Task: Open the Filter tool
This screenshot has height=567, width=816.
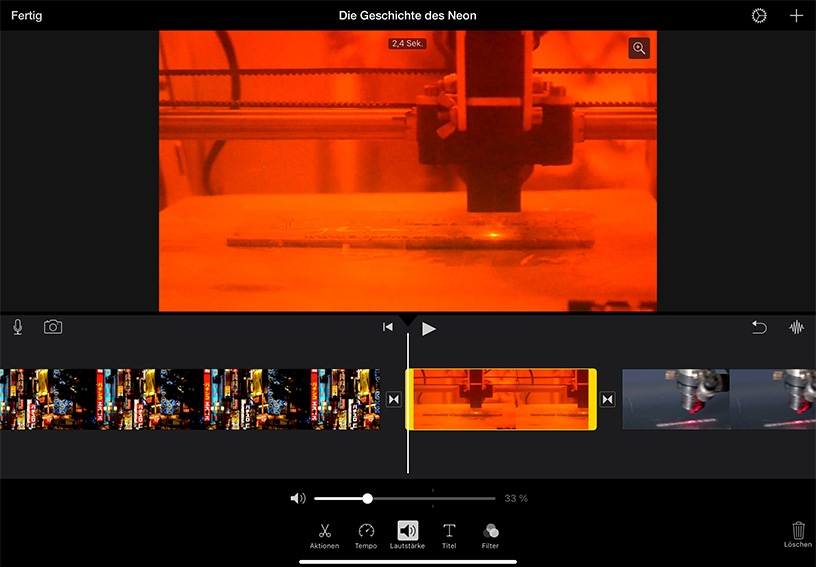Action: [490, 536]
